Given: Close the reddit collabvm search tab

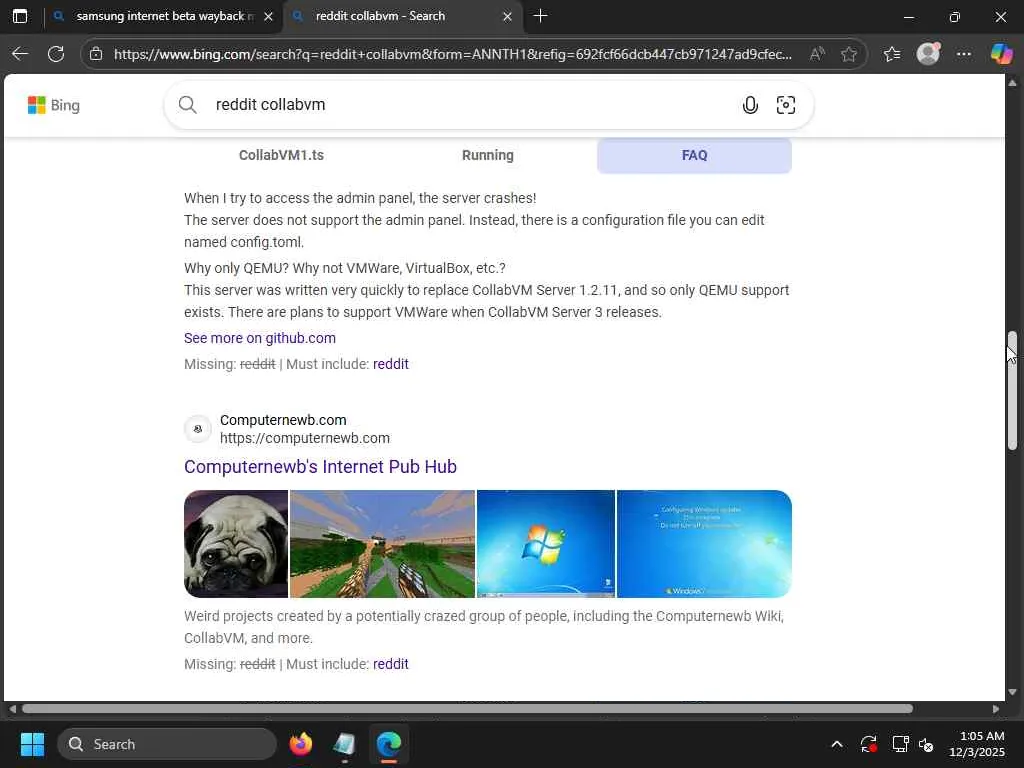Looking at the screenshot, I should click(507, 17).
